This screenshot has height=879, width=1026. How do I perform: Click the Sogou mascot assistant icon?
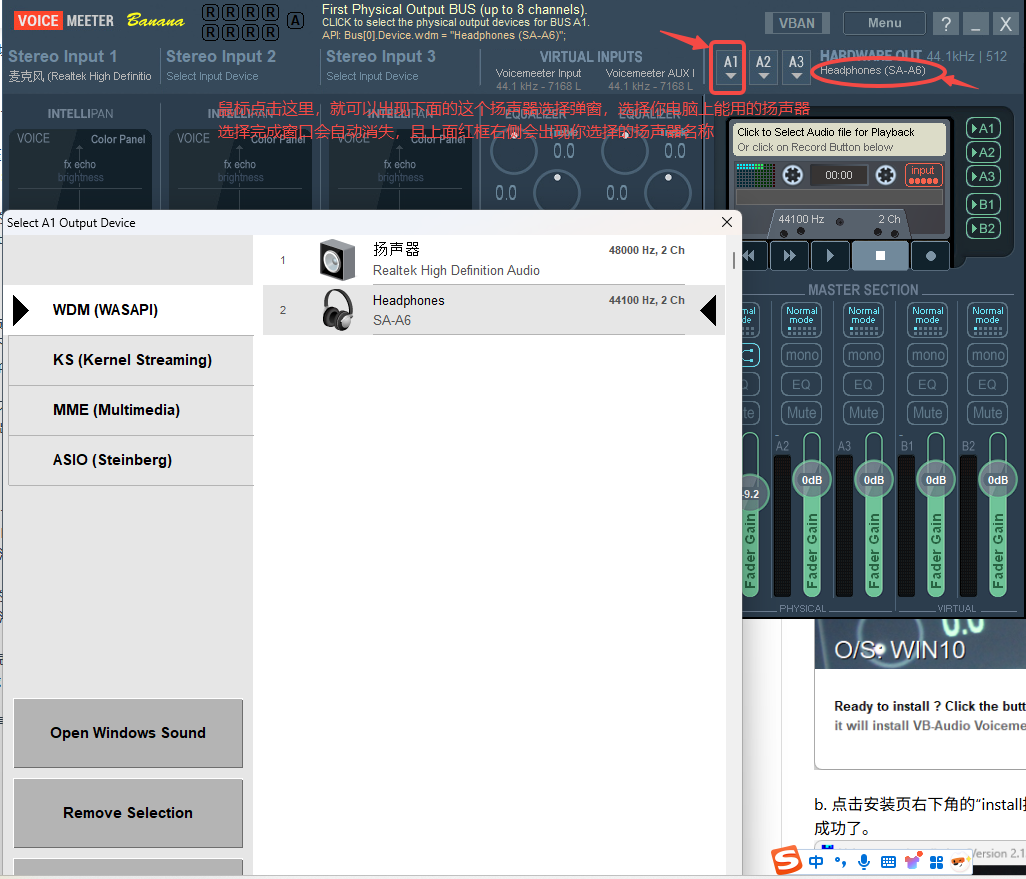coord(960,861)
